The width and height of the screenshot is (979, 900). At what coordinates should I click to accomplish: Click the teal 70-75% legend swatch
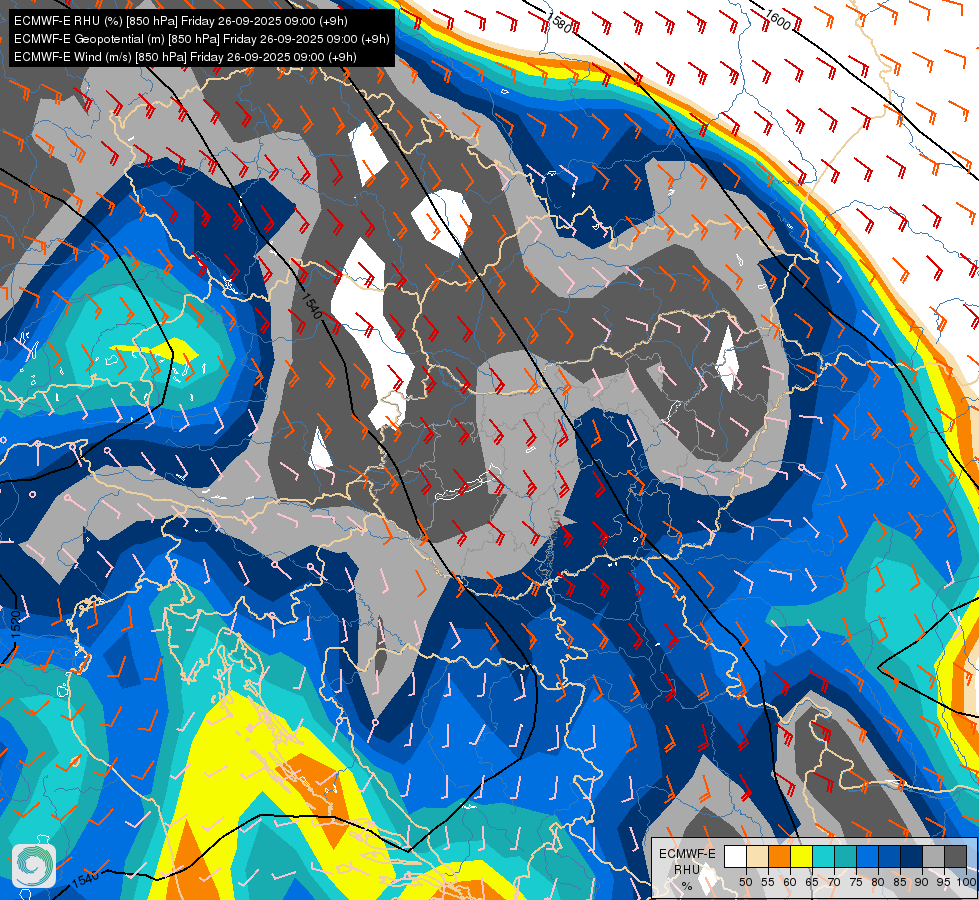(846, 856)
